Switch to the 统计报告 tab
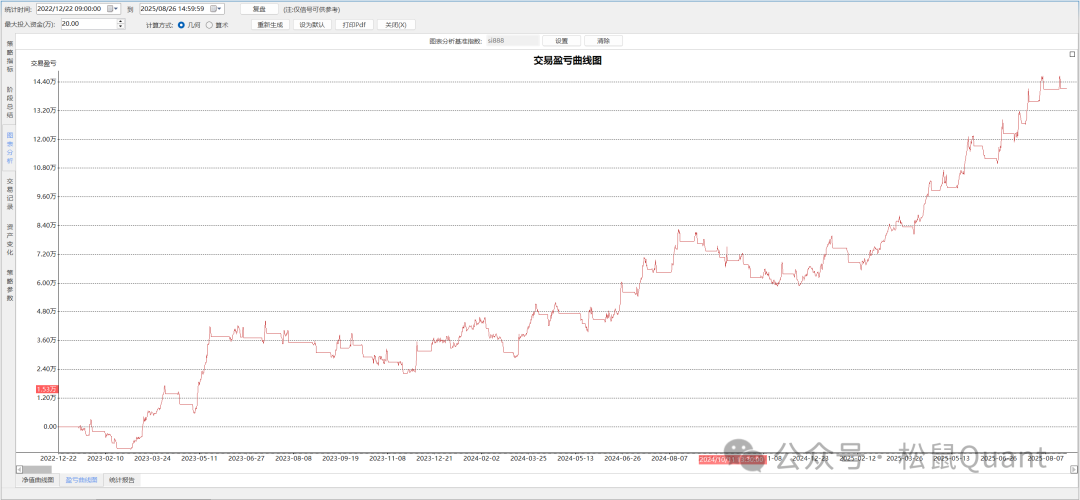Image resolution: width=1080 pixels, height=500 pixels. (122, 480)
